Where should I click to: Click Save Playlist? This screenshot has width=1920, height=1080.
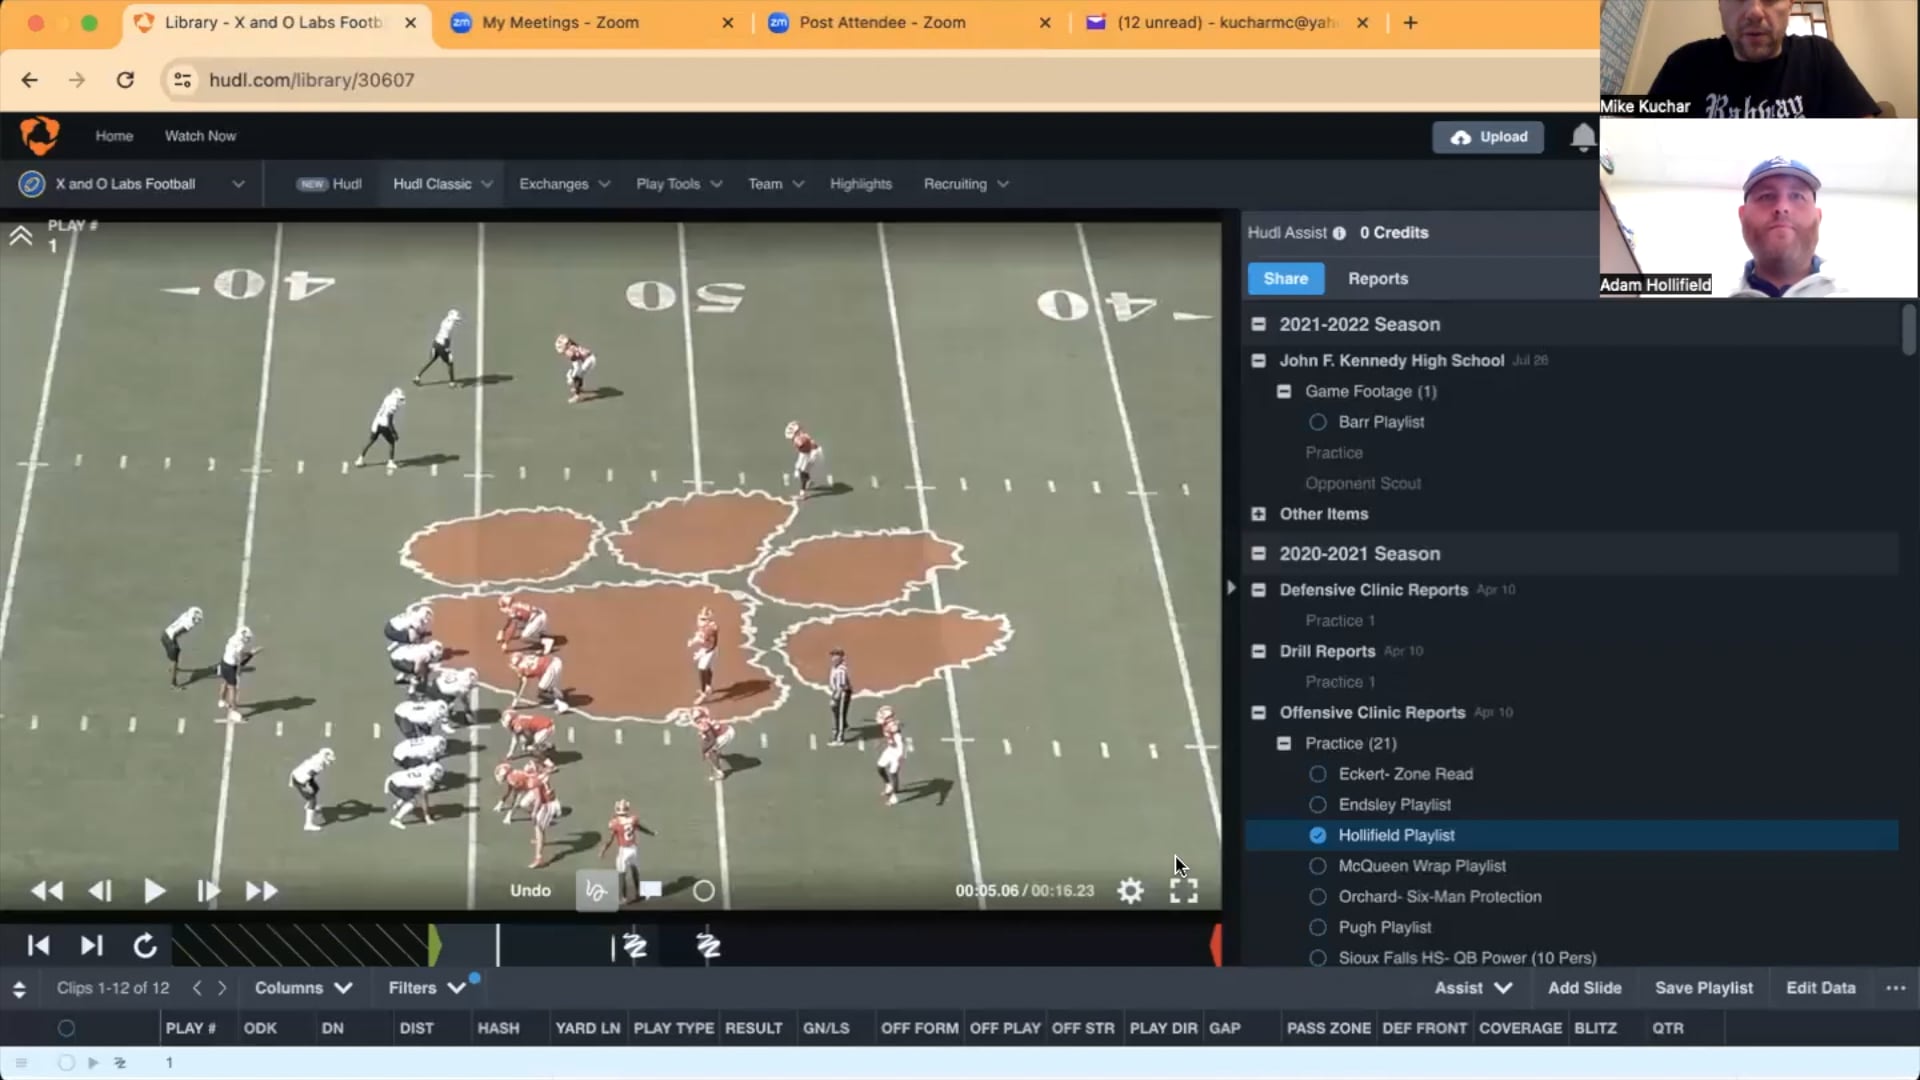click(x=1703, y=988)
